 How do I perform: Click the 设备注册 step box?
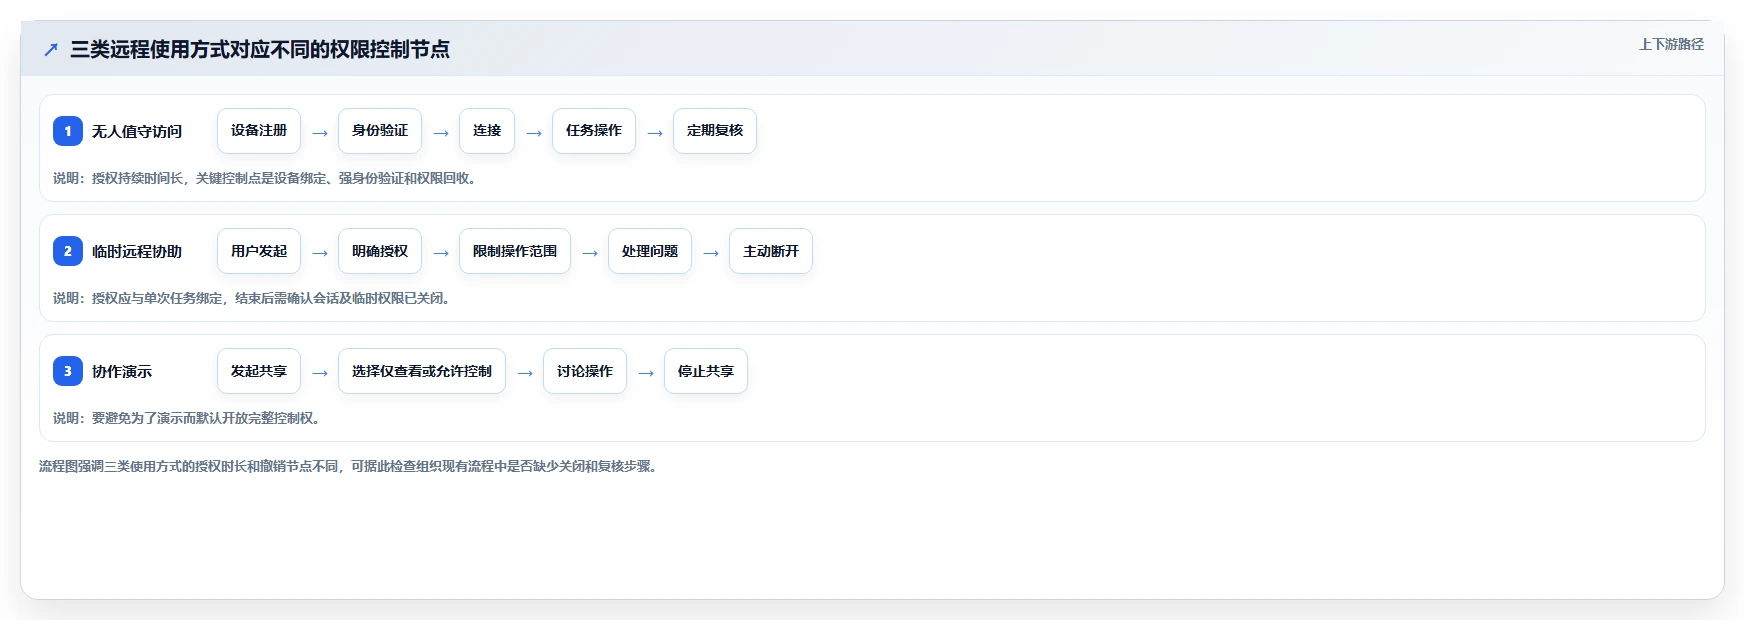click(259, 131)
